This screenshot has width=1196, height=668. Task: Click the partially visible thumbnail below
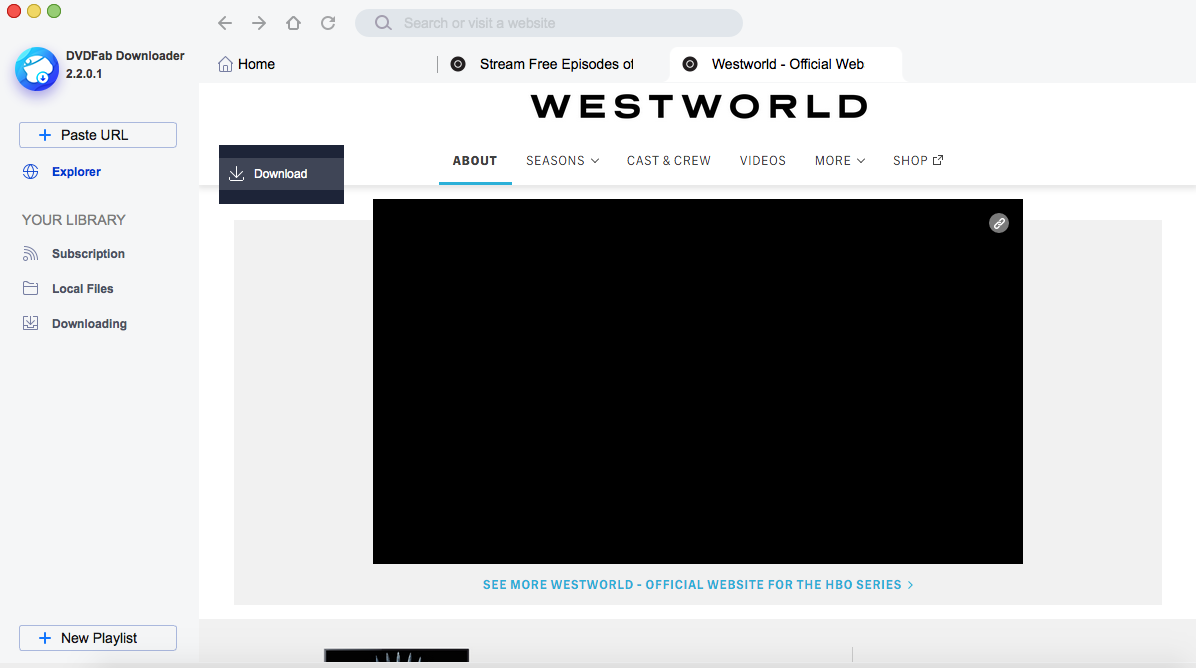tap(397, 656)
